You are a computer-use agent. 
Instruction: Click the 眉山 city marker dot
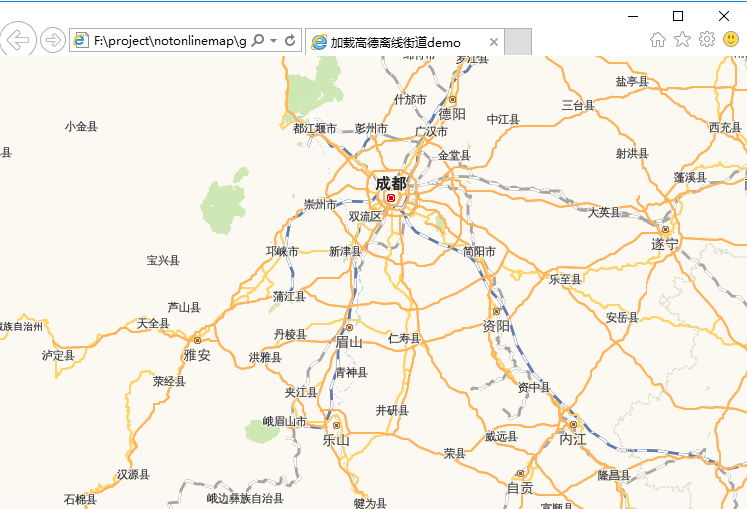point(349,327)
